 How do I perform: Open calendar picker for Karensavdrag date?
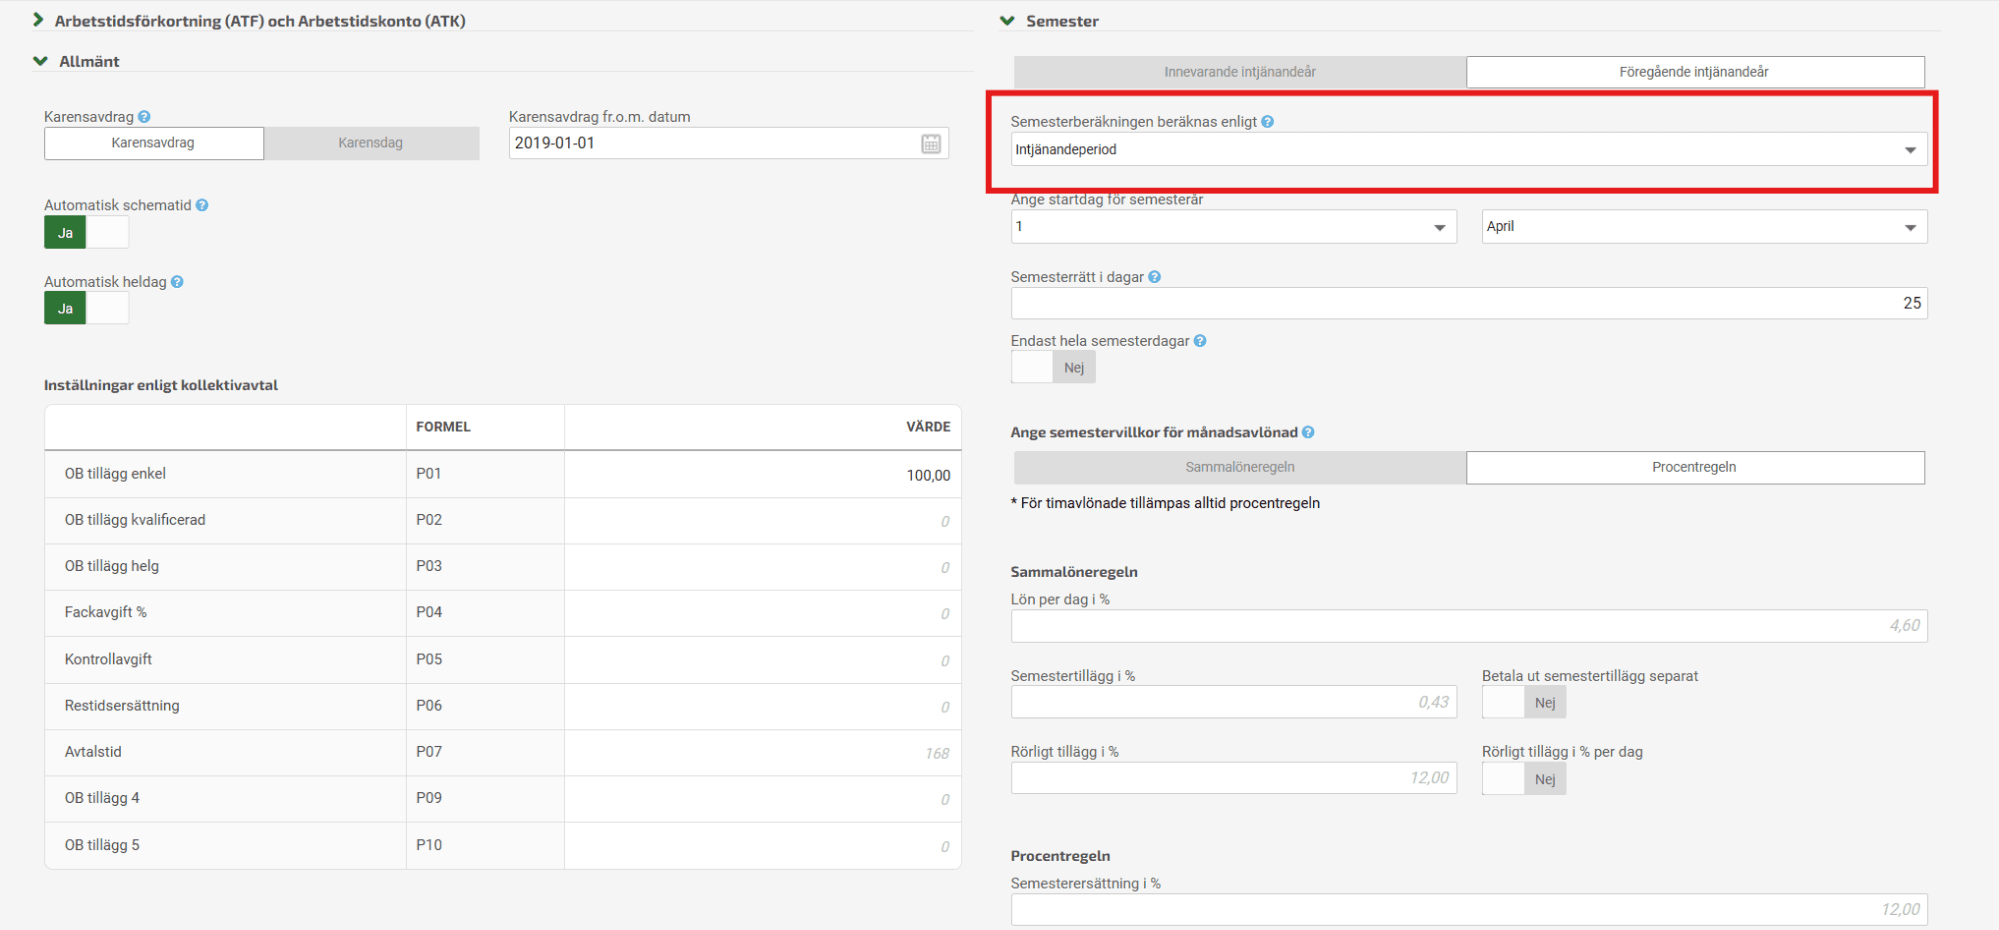(930, 144)
